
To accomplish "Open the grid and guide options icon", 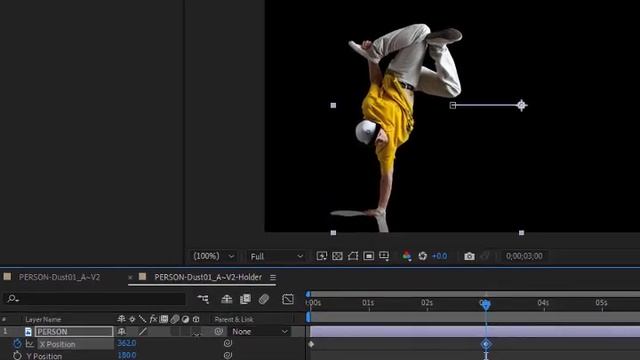I will (384, 256).
